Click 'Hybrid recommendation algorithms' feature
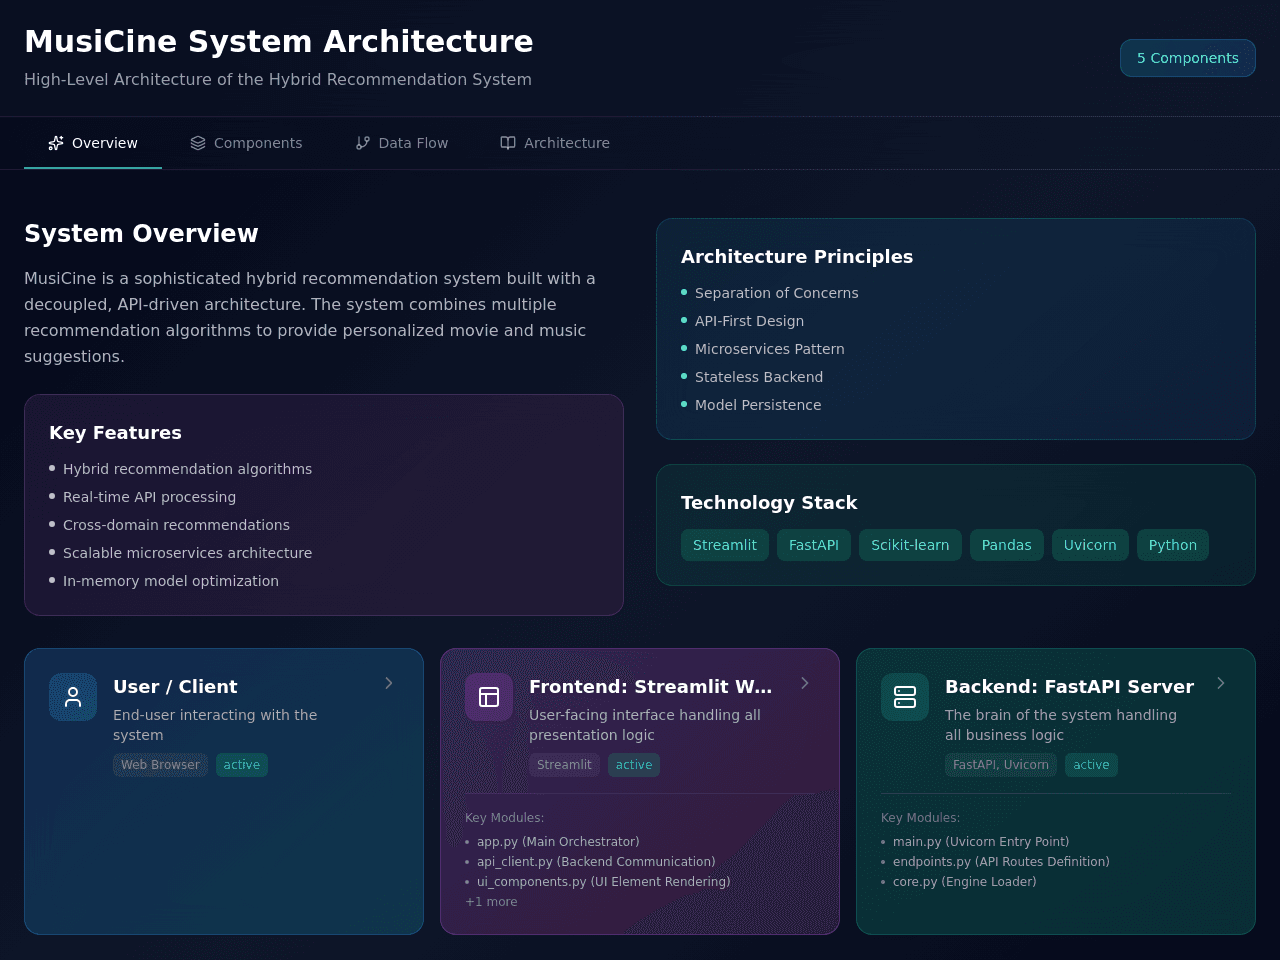The width and height of the screenshot is (1280, 960). click(x=188, y=469)
